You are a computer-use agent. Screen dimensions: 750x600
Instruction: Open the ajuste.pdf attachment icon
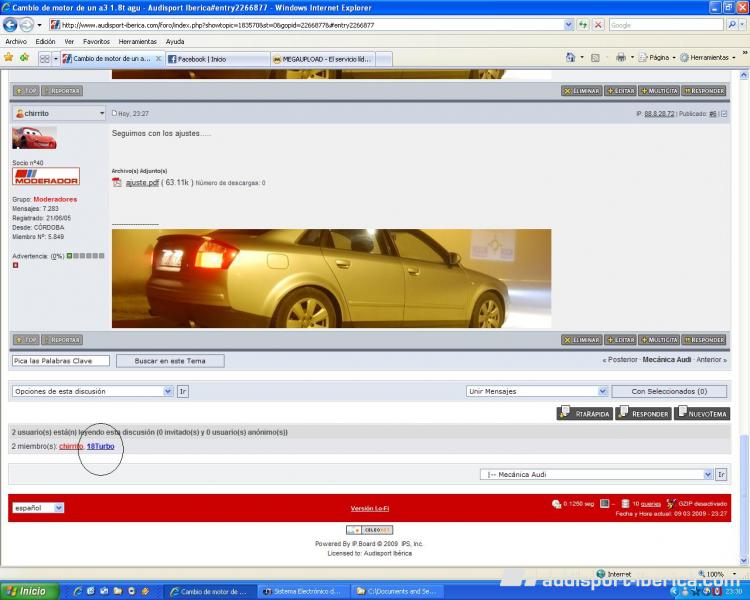(x=117, y=182)
